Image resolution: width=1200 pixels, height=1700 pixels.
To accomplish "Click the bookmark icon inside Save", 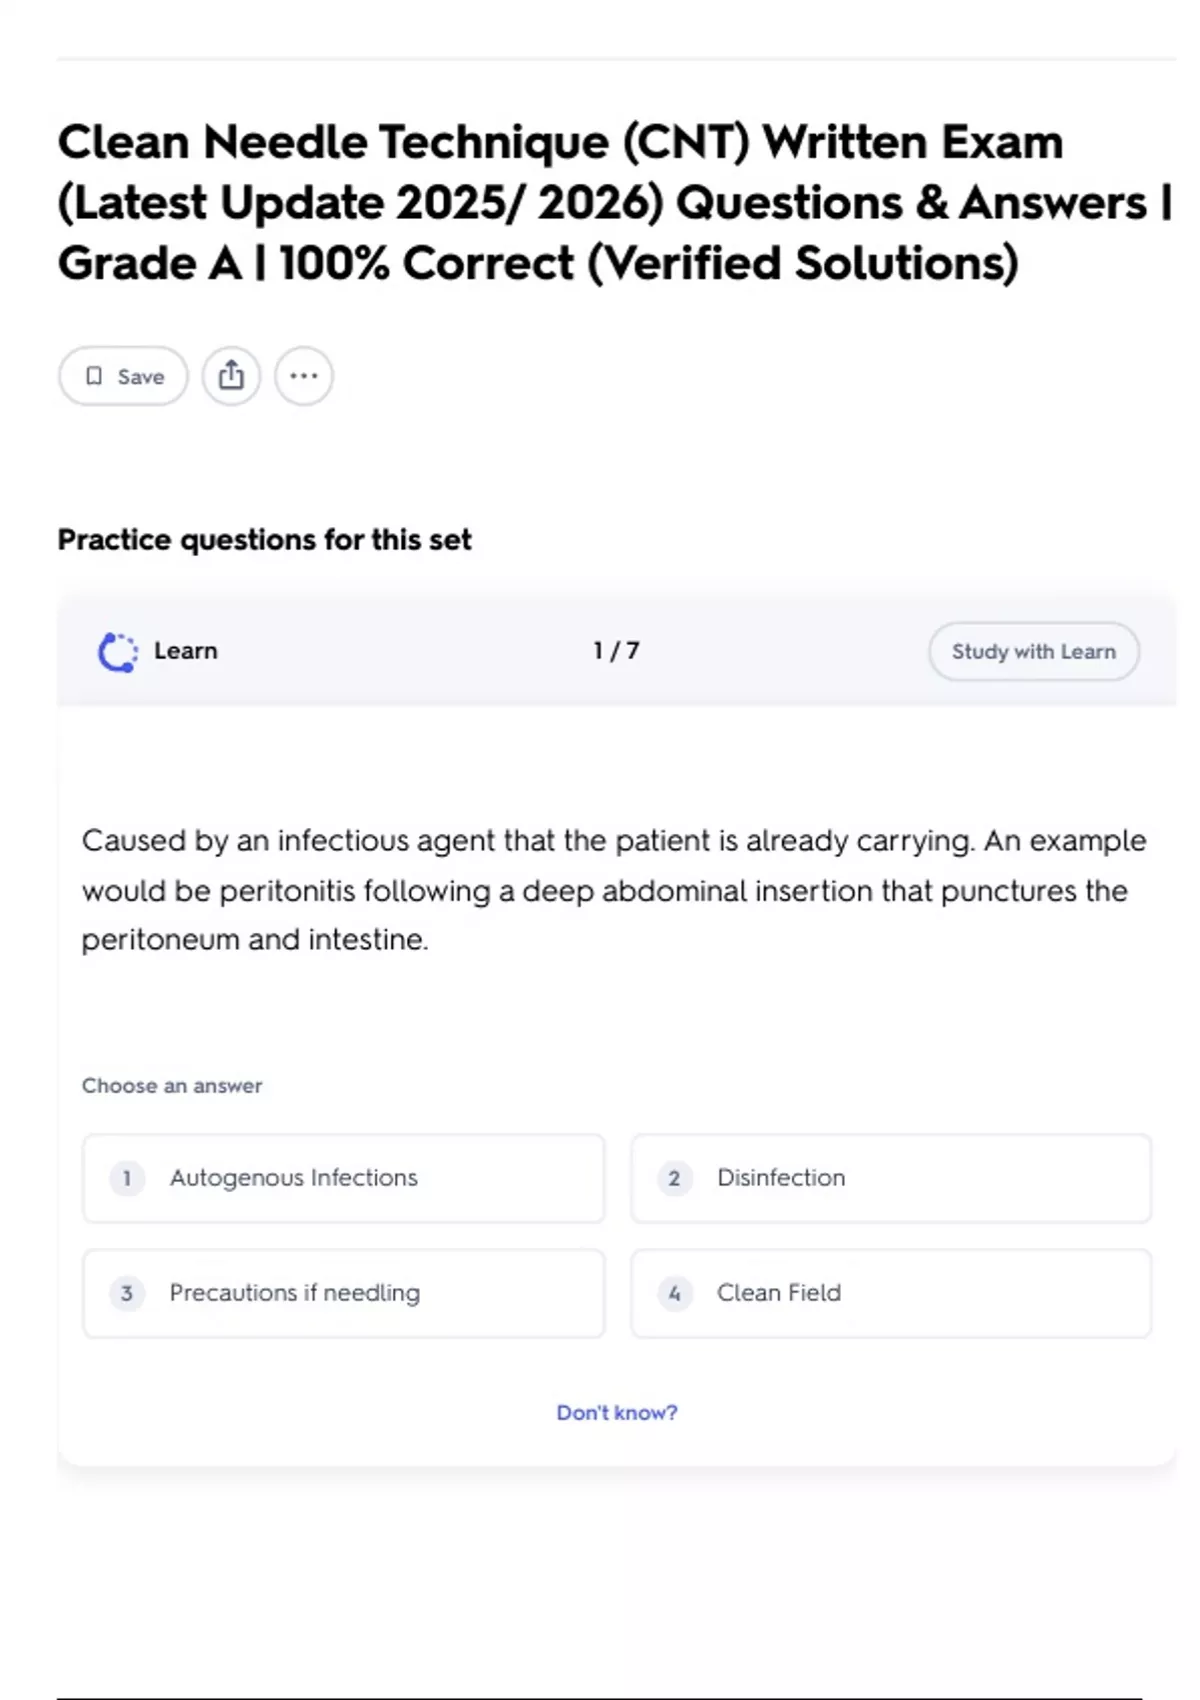I will pos(94,376).
